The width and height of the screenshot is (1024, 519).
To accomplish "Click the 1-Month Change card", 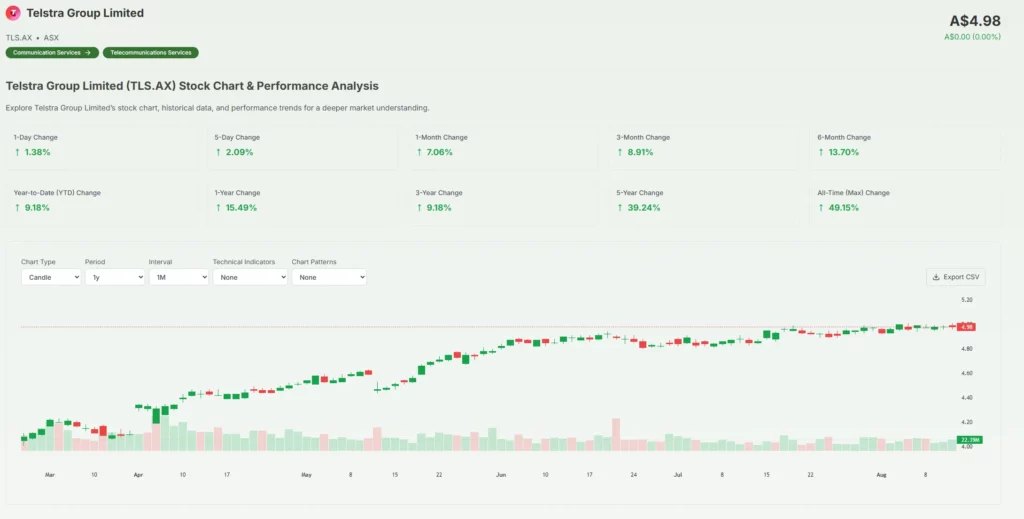I will click(502, 145).
